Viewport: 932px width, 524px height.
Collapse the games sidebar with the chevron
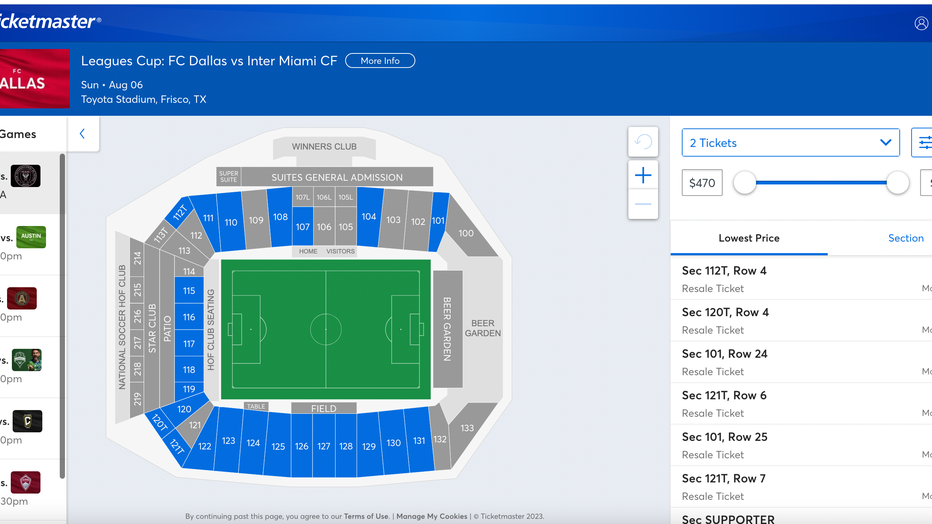coord(83,134)
